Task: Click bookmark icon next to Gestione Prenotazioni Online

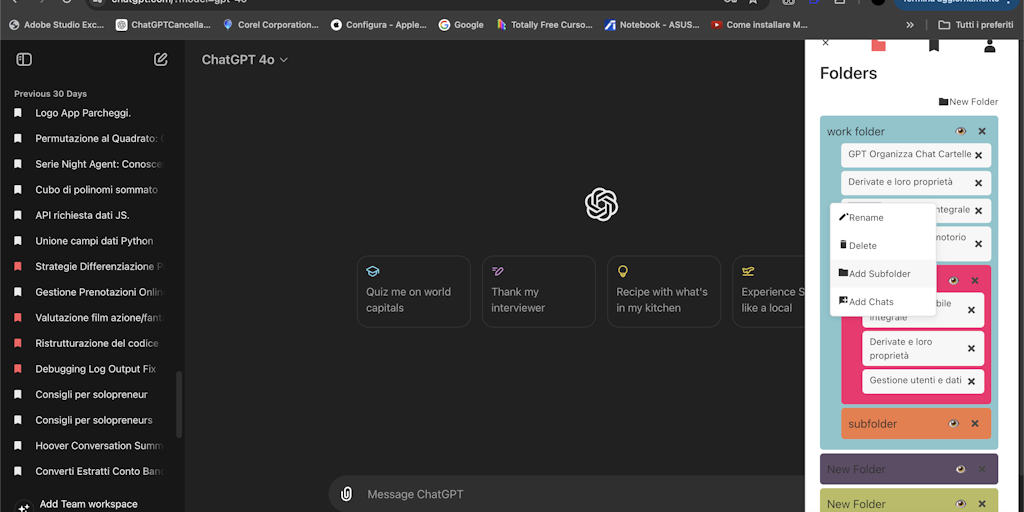Action: [18, 292]
